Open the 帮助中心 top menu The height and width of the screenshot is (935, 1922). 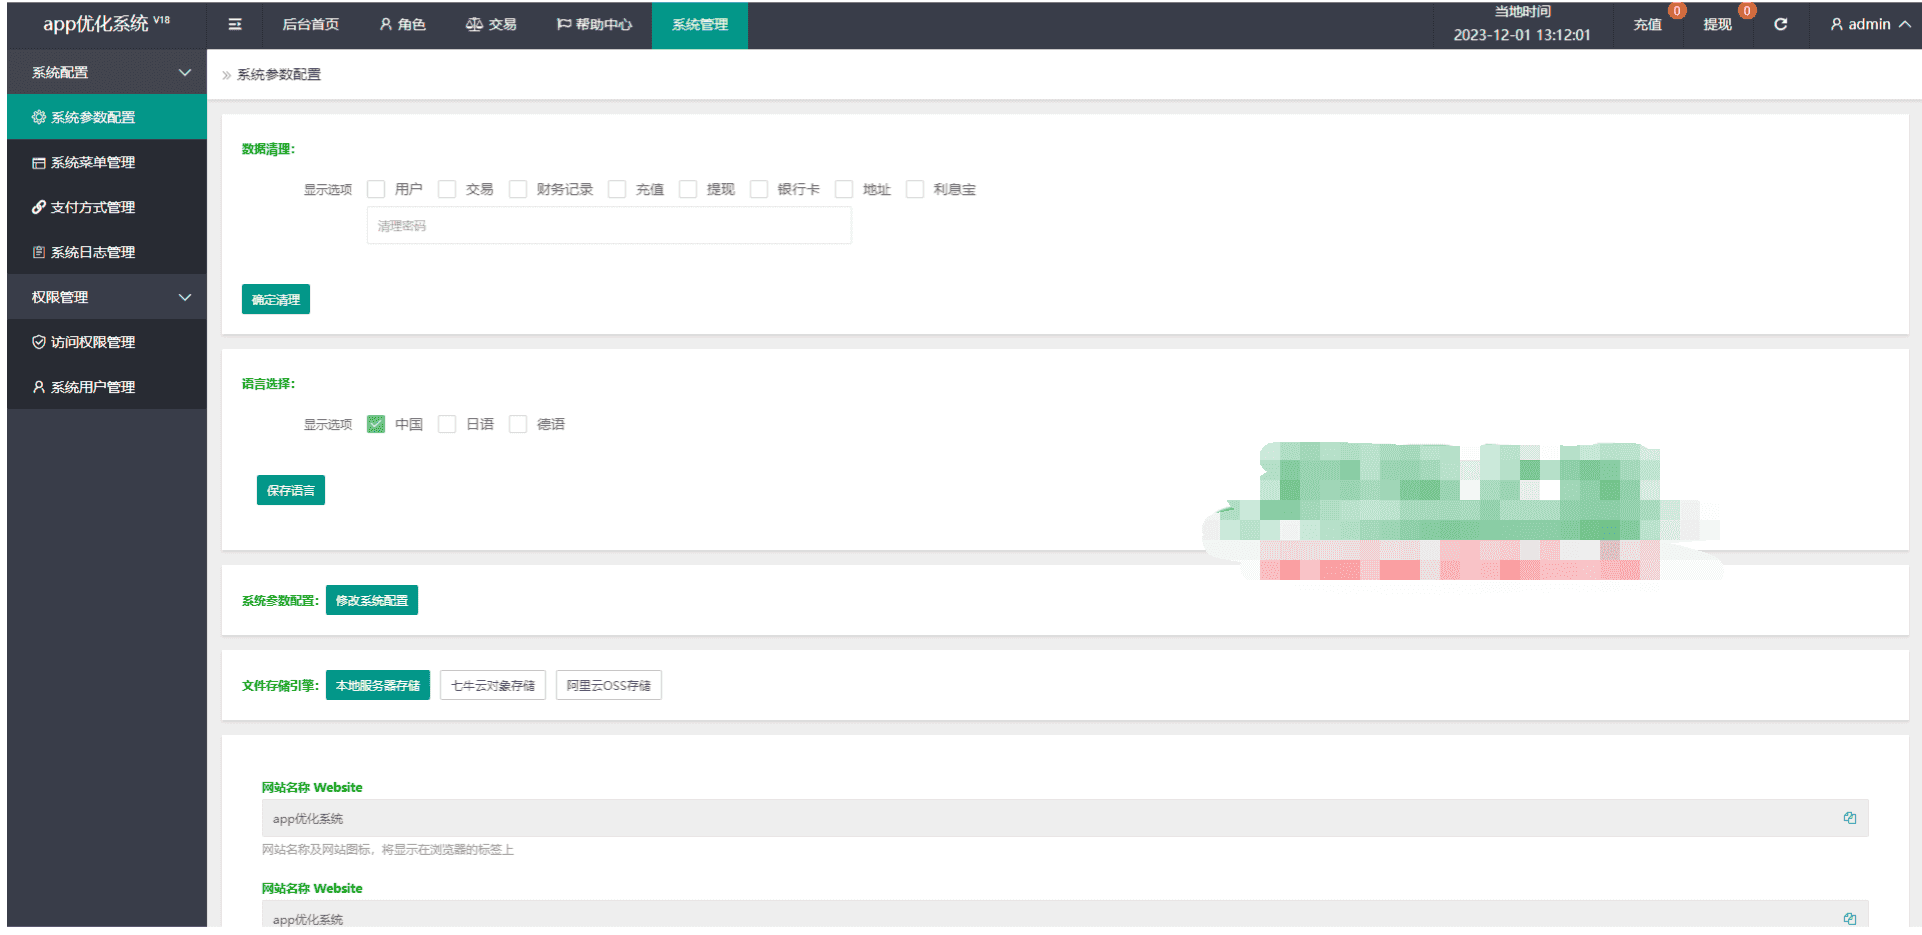point(594,24)
